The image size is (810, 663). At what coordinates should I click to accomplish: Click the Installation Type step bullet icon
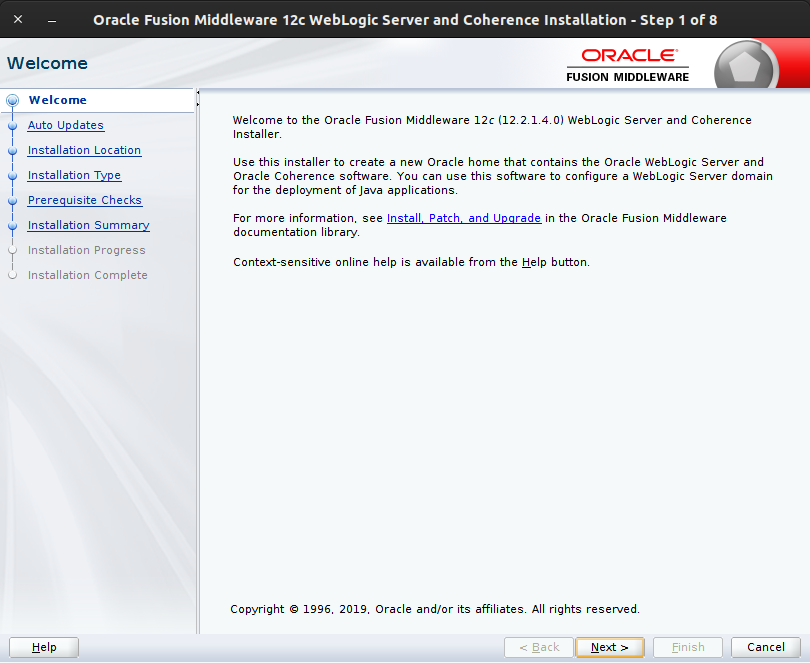point(12,176)
